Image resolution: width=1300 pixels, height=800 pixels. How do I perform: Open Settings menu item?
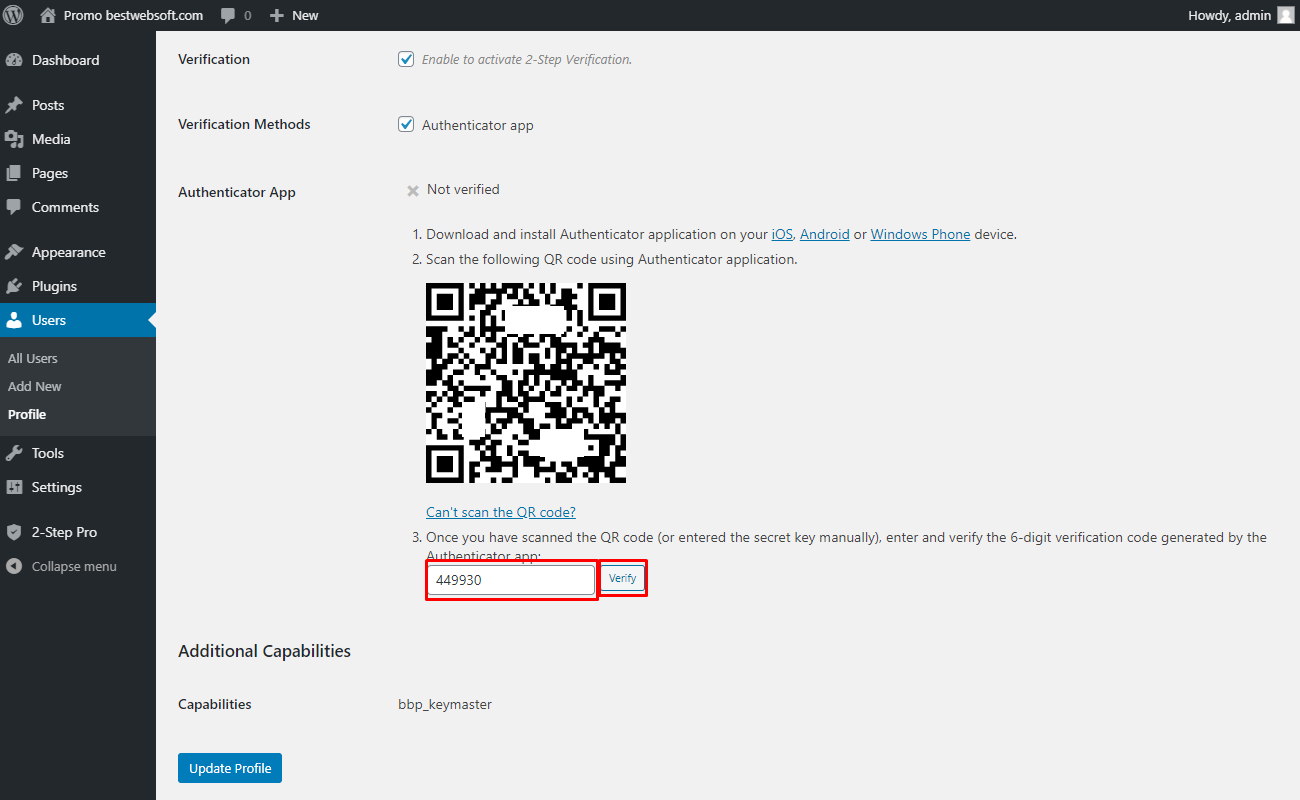pyautogui.click(x=78, y=487)
